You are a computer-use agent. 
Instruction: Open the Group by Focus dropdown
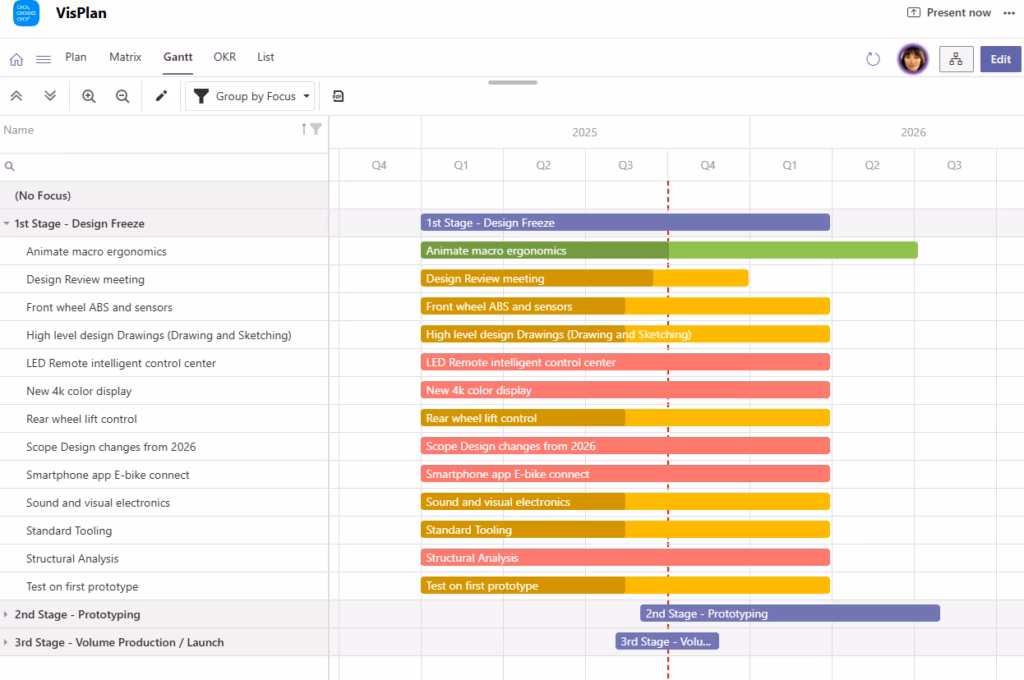pyautogui.click(x=250, y=96)
